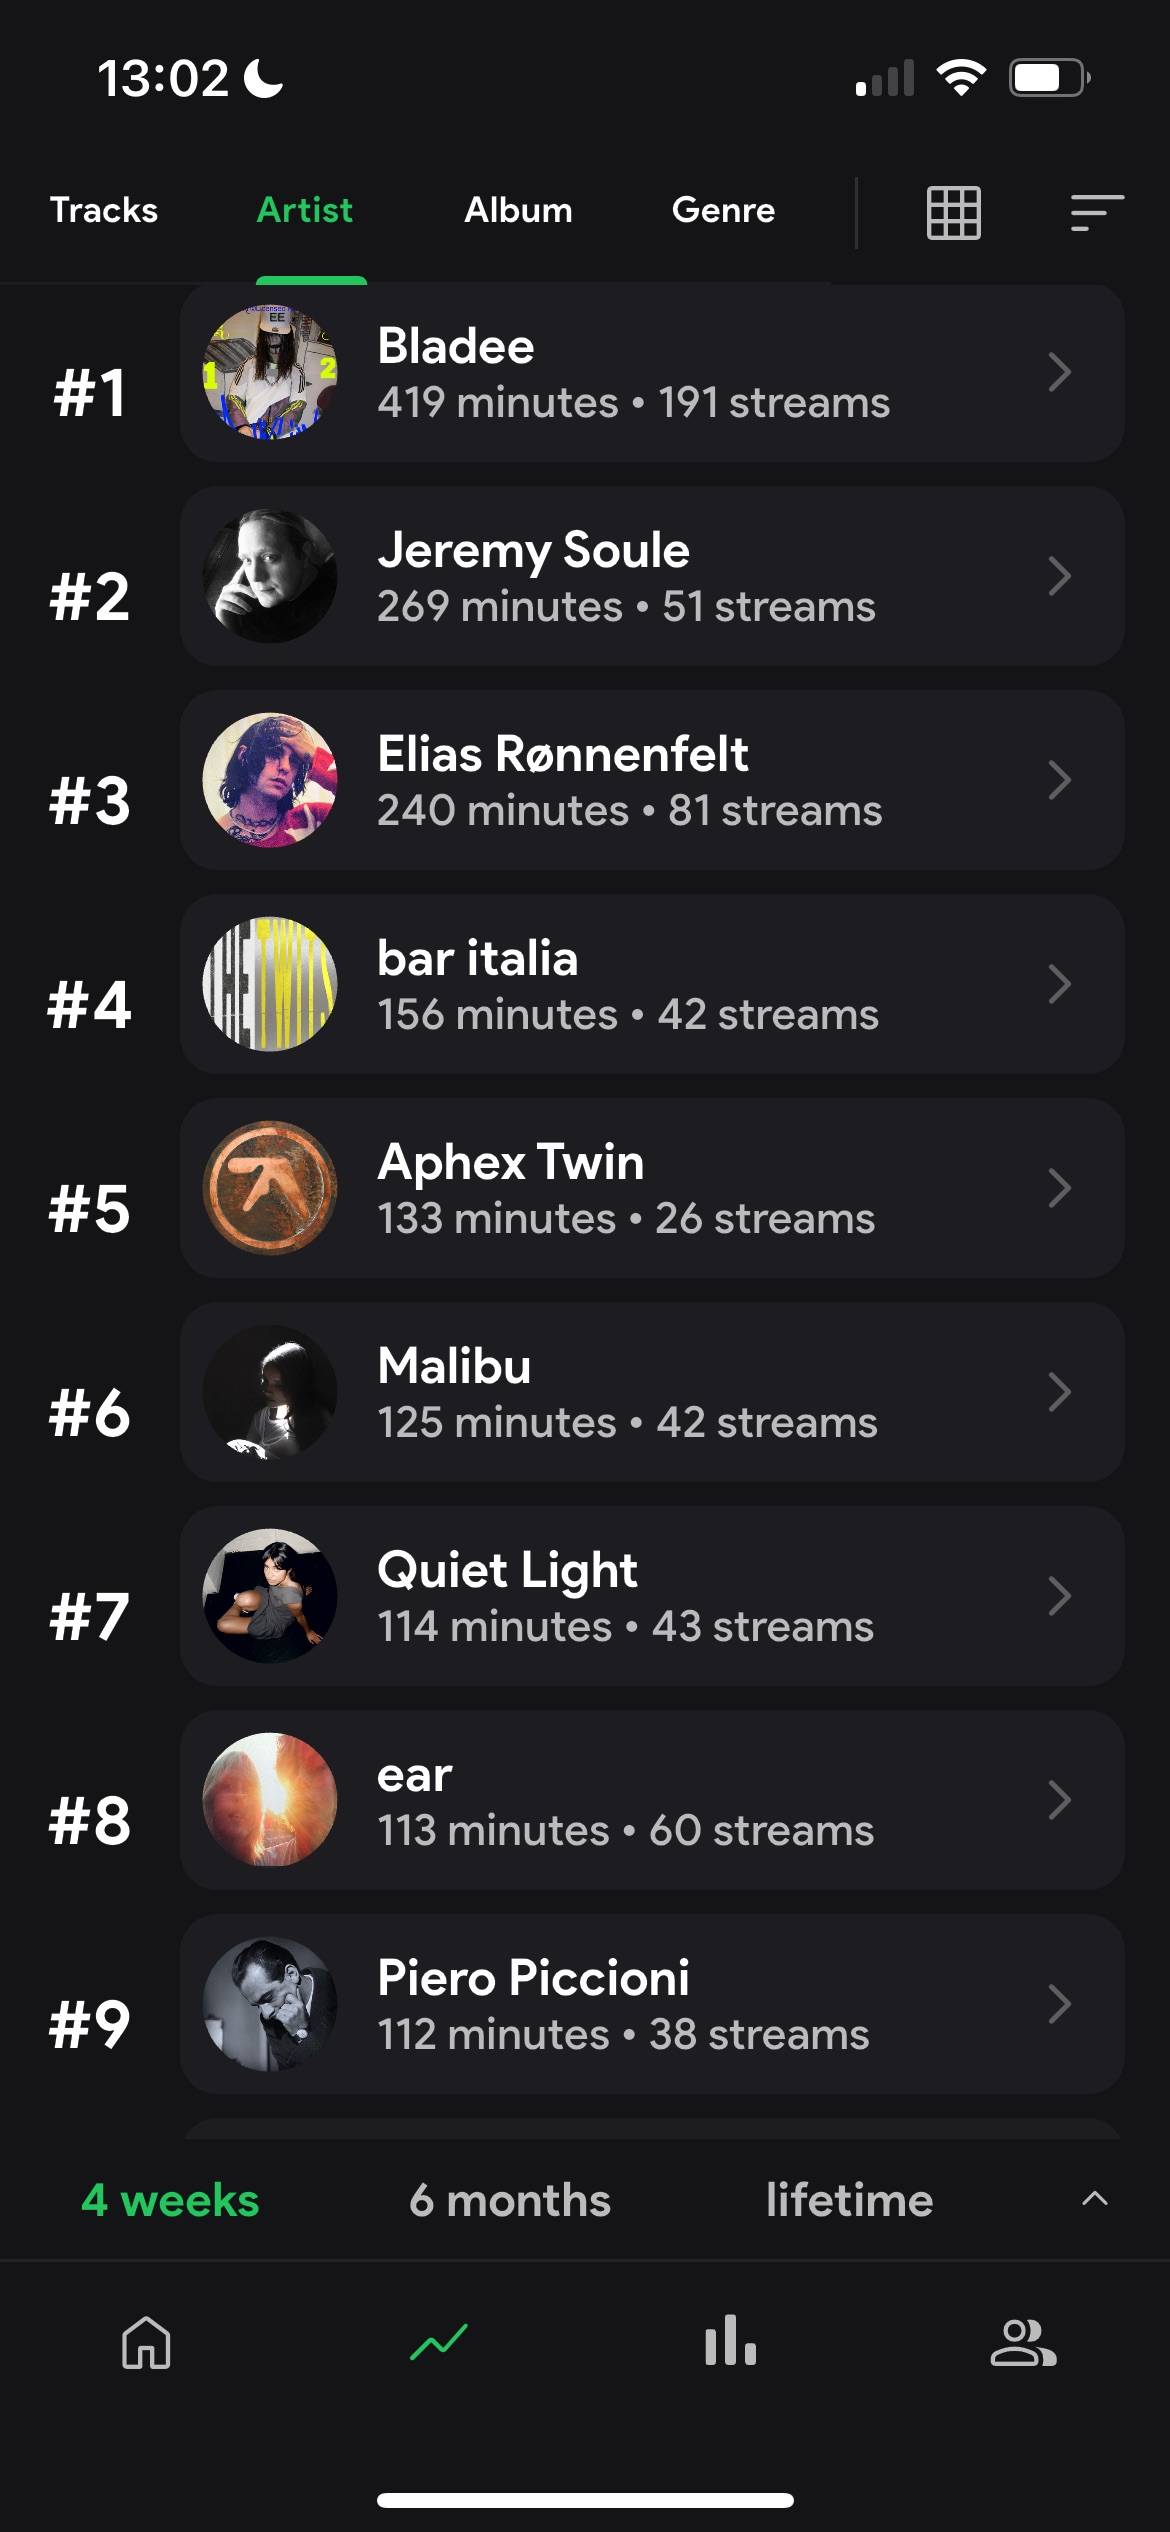The image size is (1170, 2532).
Task: Open Jeremy Soule details via chevron
Action: [x=1060, y=576]
